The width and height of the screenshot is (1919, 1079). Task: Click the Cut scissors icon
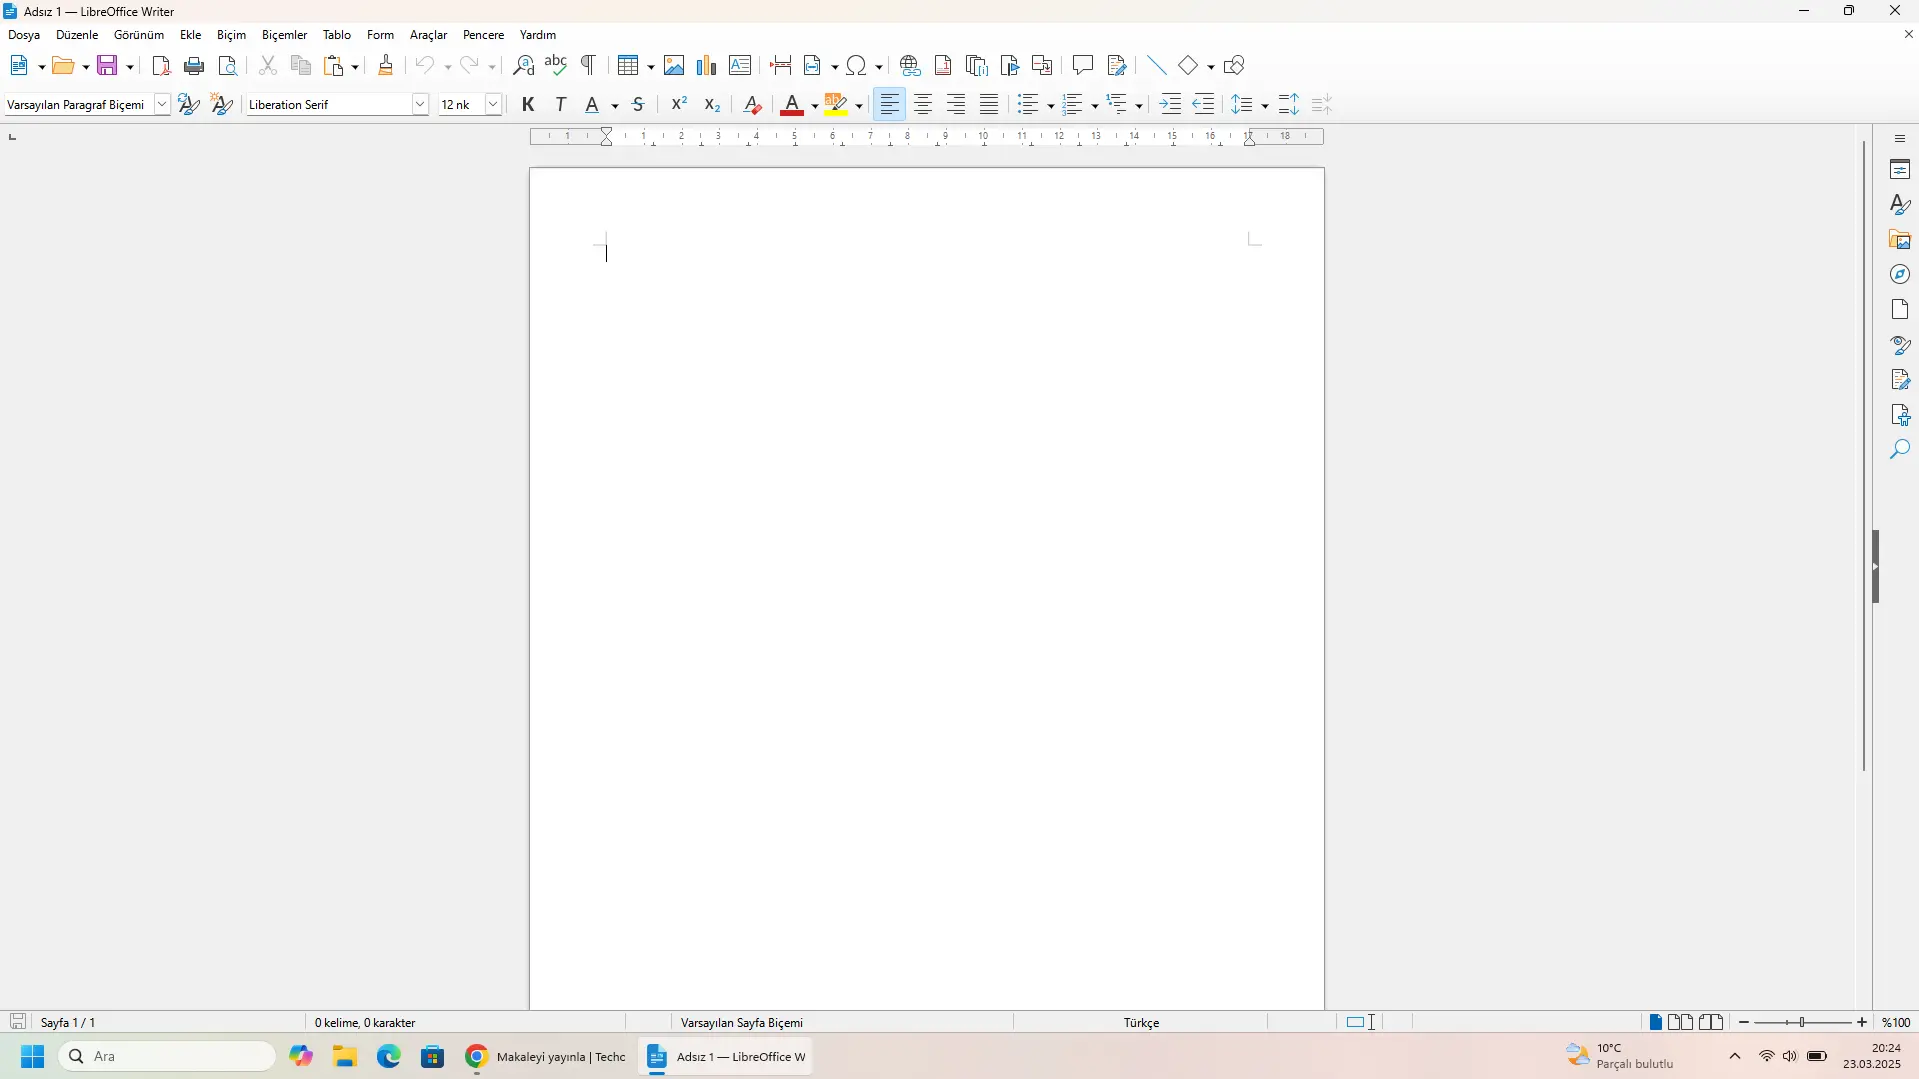click(268, 66)
